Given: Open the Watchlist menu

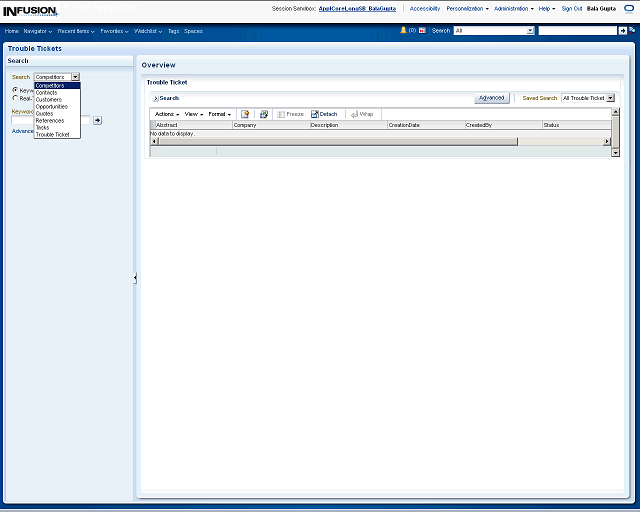Looking at the screenshot, I should pos(148,31).
